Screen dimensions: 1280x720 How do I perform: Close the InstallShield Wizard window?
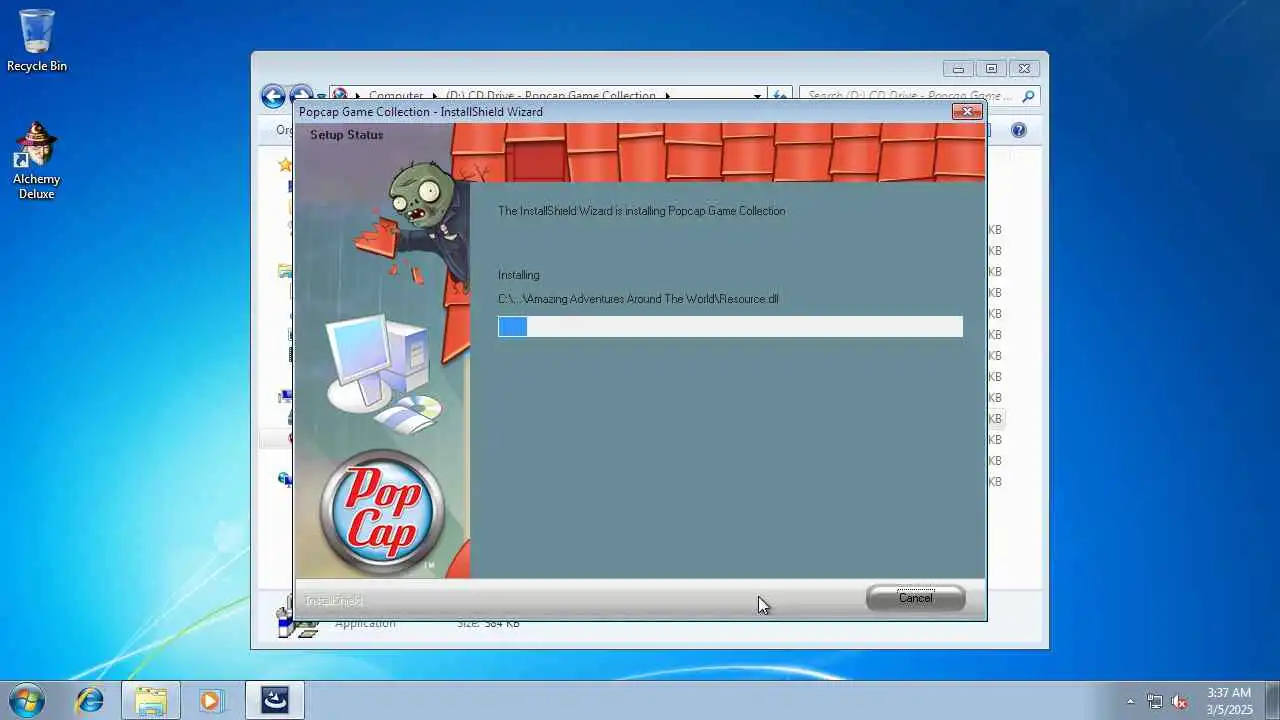click(x=966, y=111)
